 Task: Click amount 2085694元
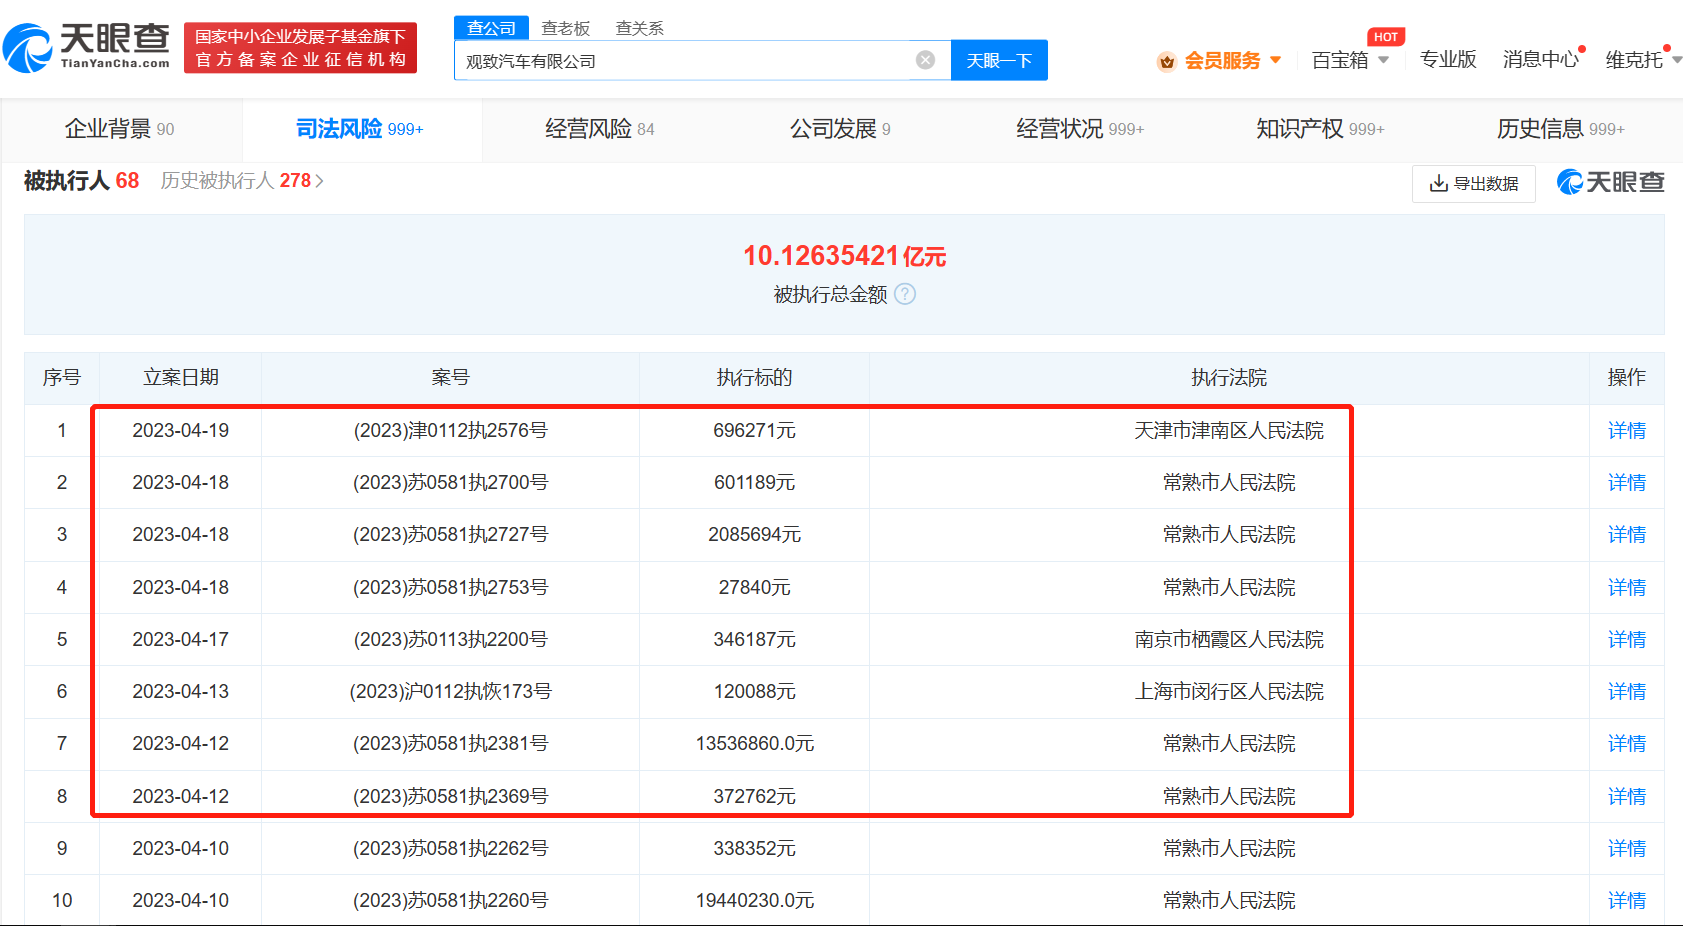[x=755, y=535]
